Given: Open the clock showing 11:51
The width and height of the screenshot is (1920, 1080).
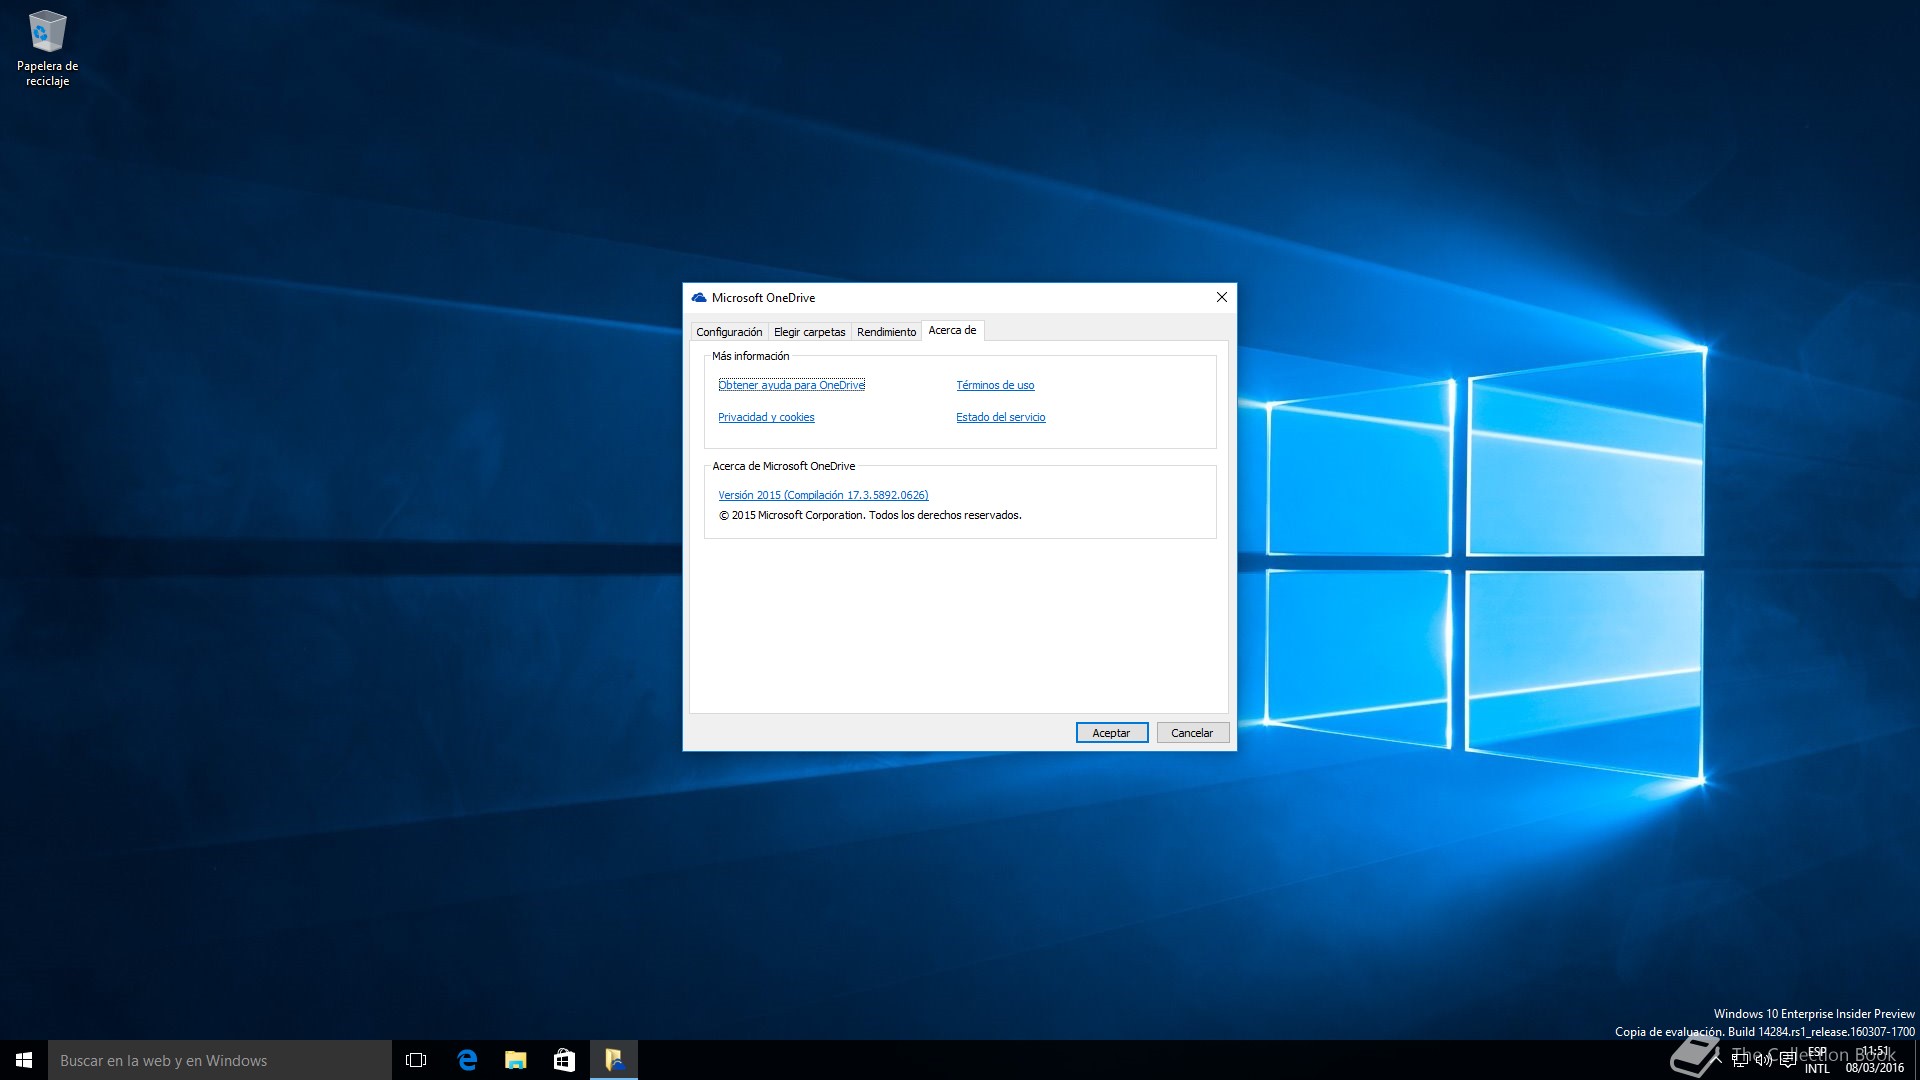Looking at the screenshot, I should tap(1875, 1060).
